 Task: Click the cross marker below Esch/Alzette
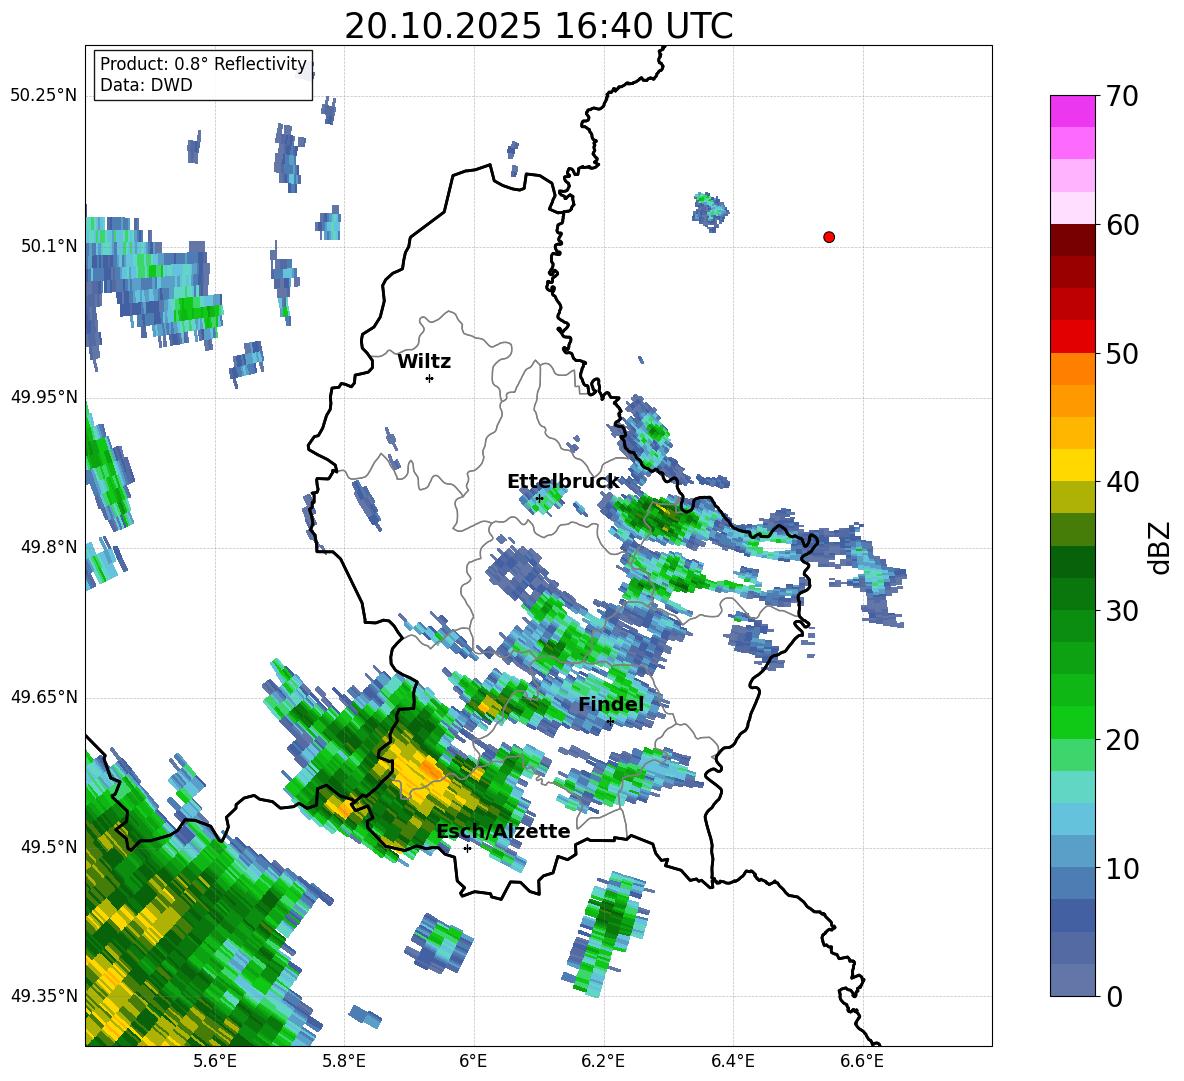(x=467, y=848)
